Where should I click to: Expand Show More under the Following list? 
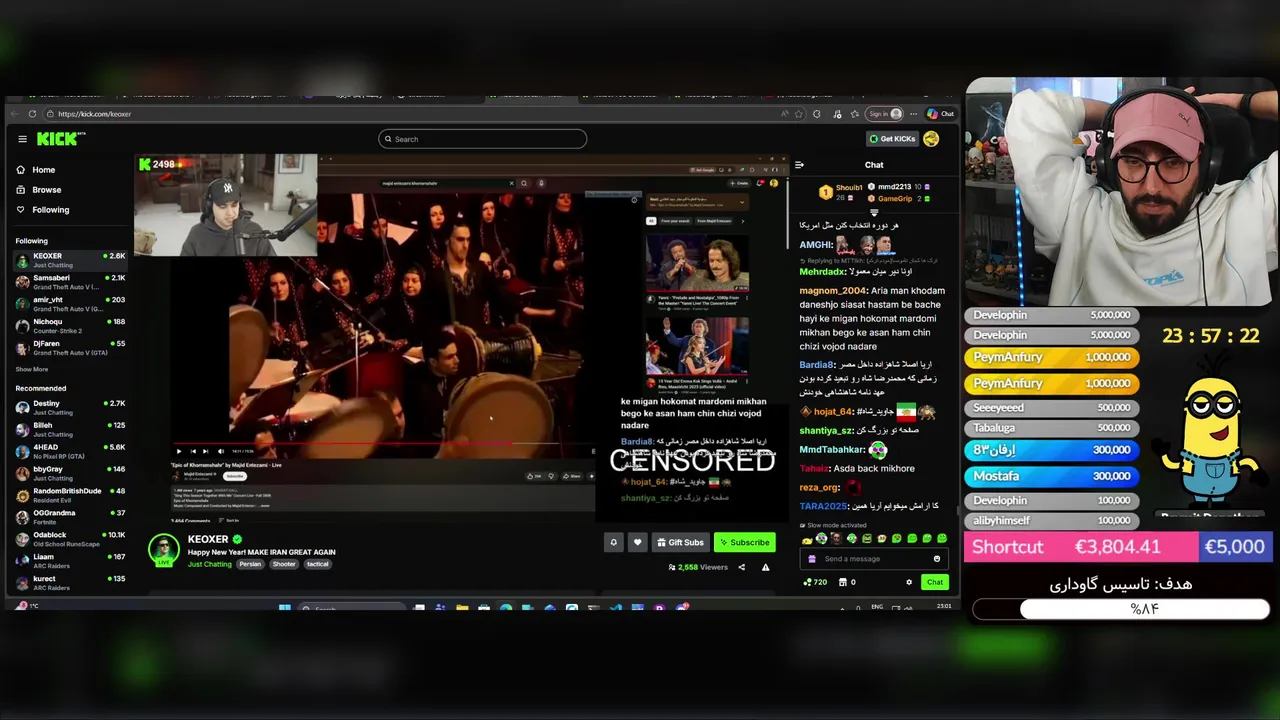[32, 369]
